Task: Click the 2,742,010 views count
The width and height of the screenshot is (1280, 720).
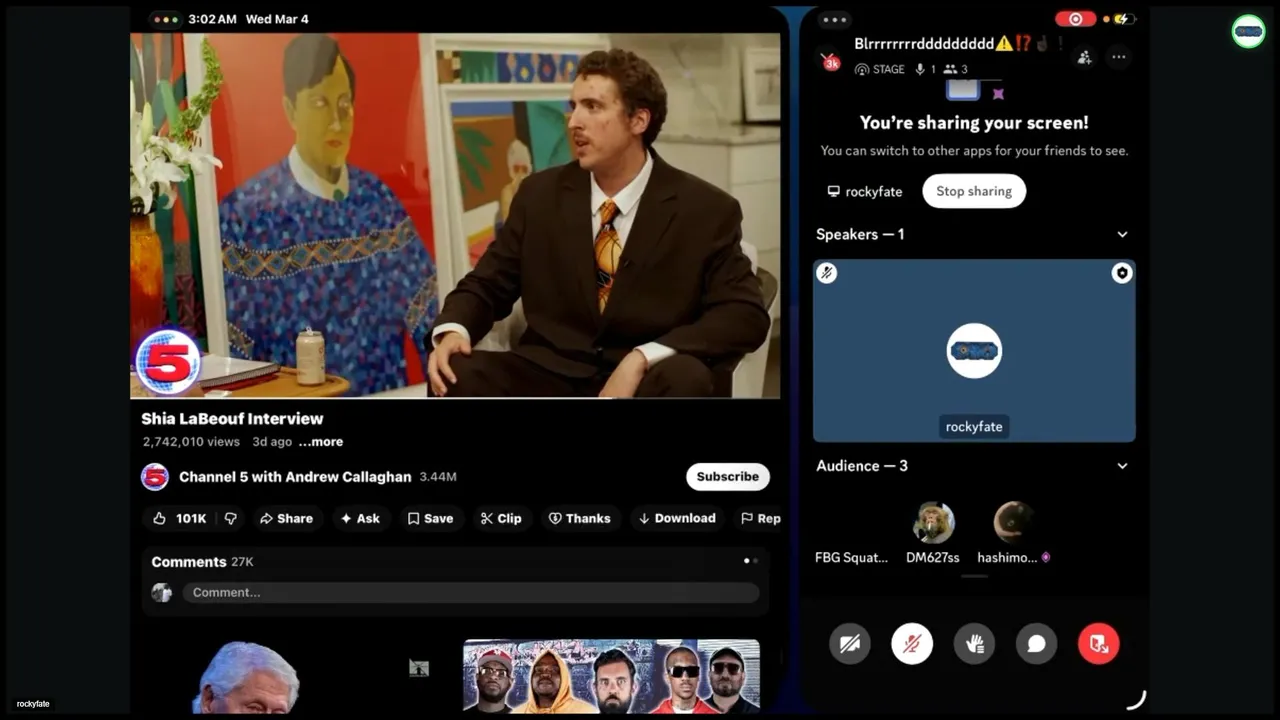Action: 191,441
